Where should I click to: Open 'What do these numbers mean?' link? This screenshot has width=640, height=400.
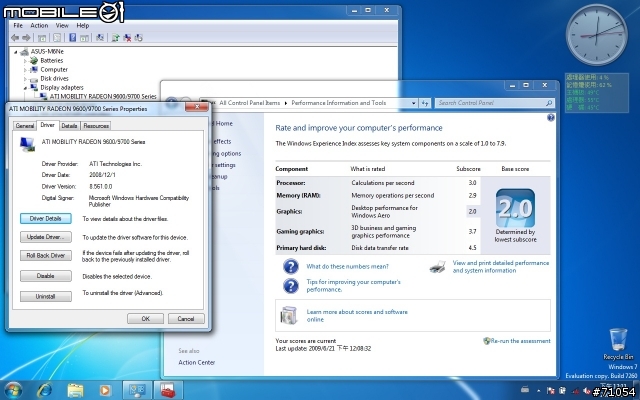(x=347, y=267)
